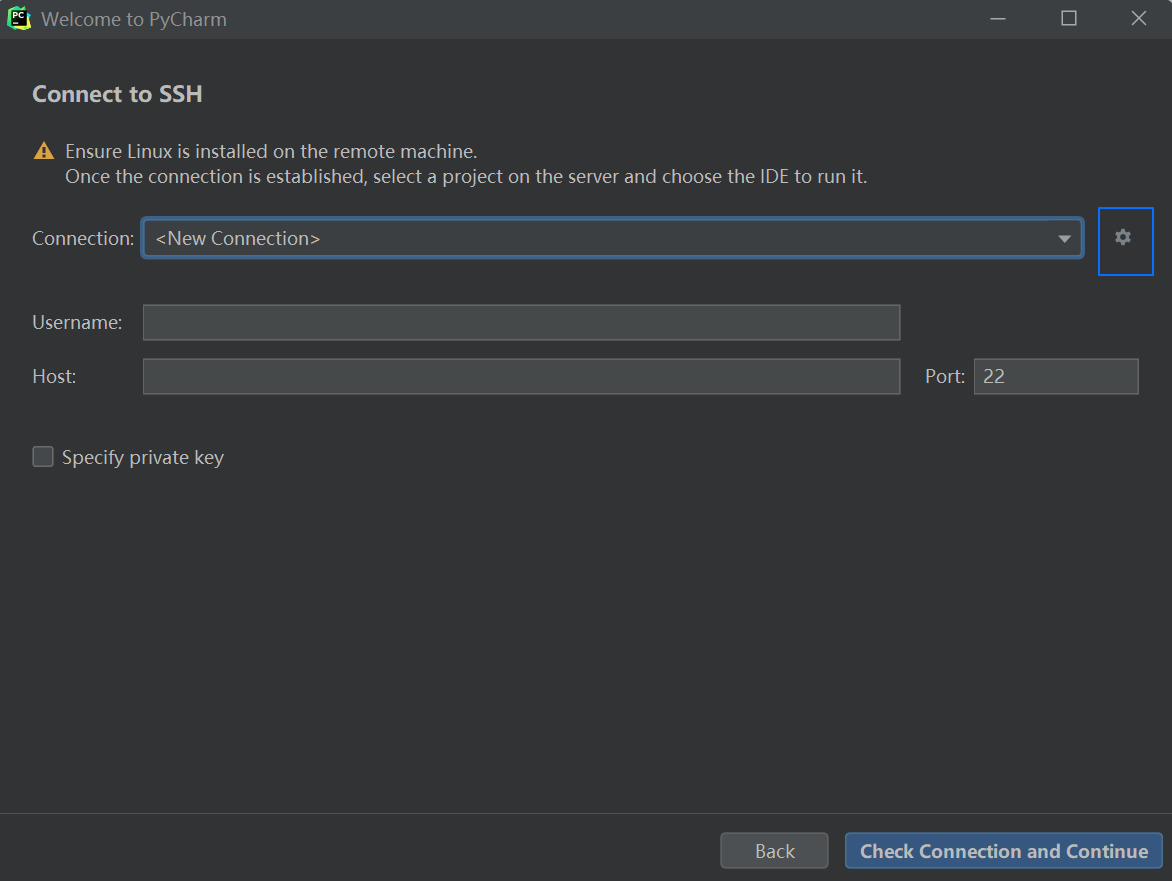Viewport: 1172px width, 881px height.
Task: Click the Port: label
Action: 945,377
